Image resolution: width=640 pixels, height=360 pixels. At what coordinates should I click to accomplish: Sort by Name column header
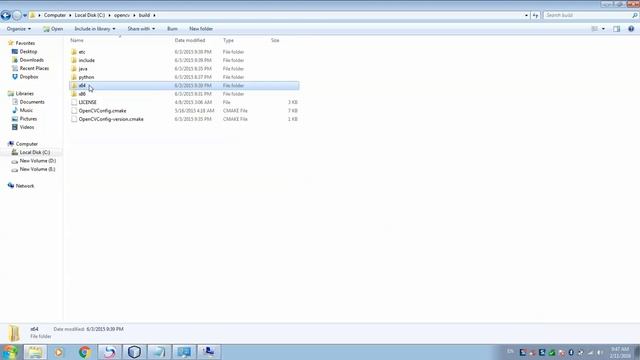(77, 40)
